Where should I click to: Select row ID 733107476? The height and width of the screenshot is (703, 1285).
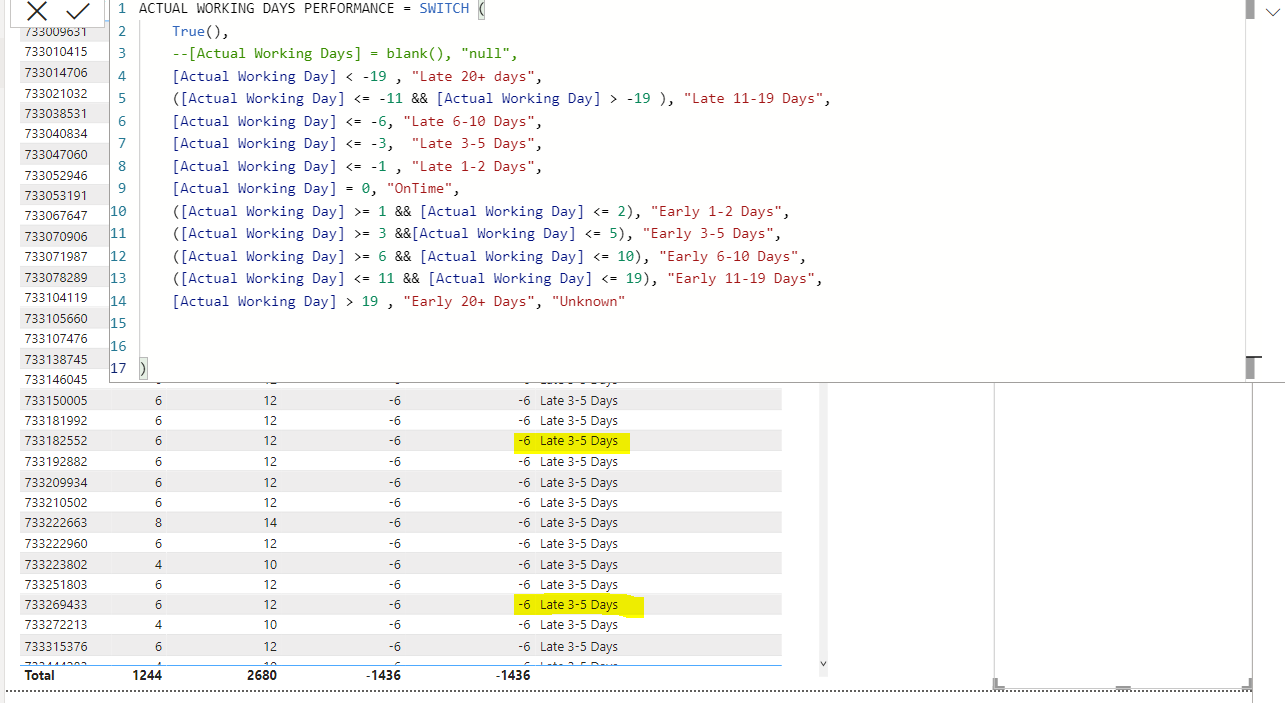click(56, 338)
